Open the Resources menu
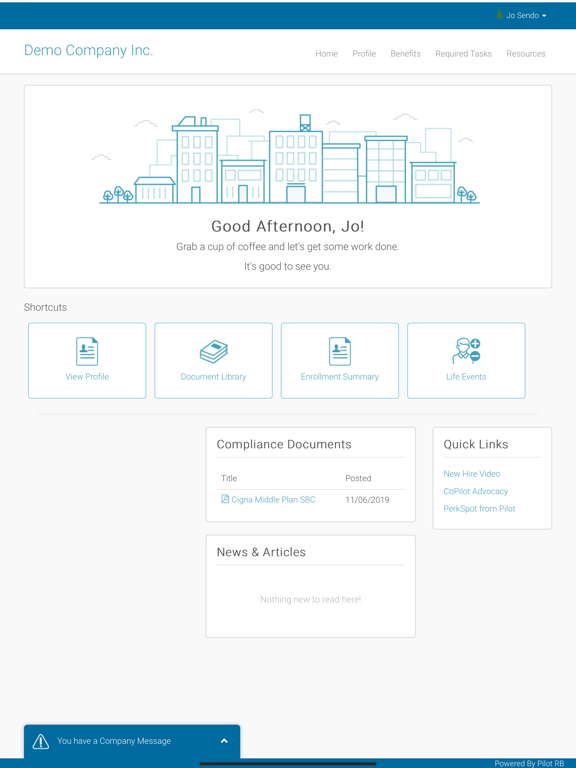This screenshot has height=768, width=576. pos(526,54)
